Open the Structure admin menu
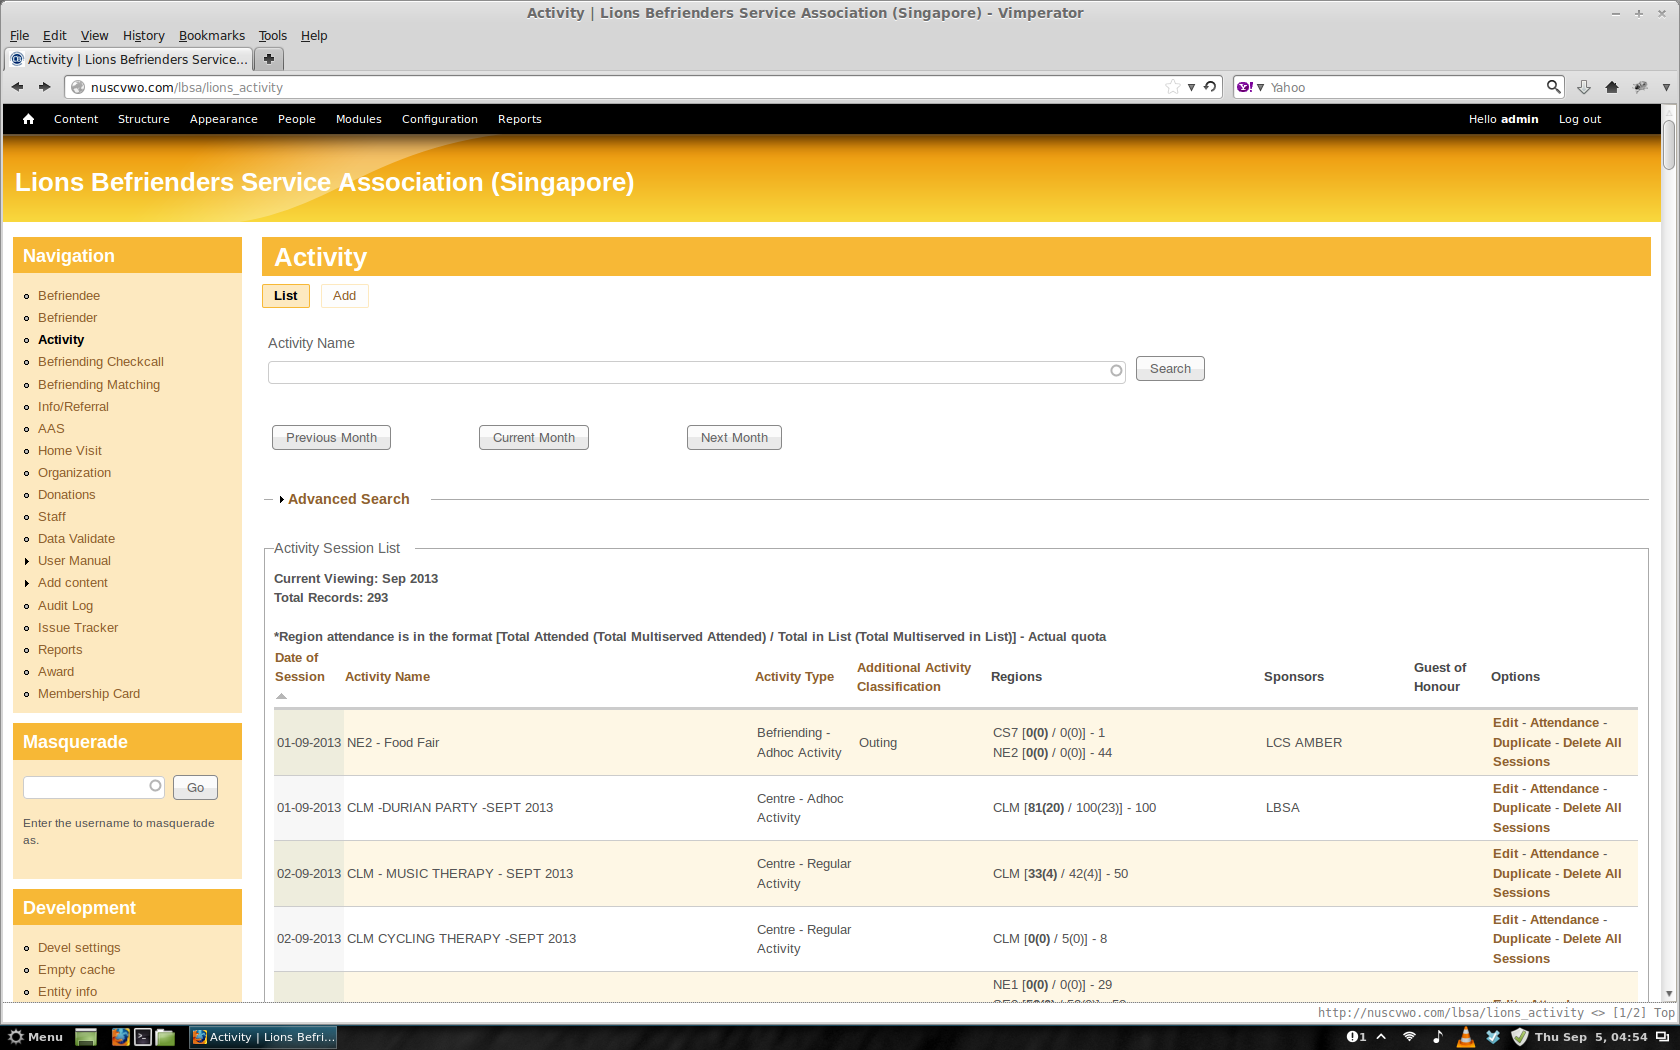 143,119
